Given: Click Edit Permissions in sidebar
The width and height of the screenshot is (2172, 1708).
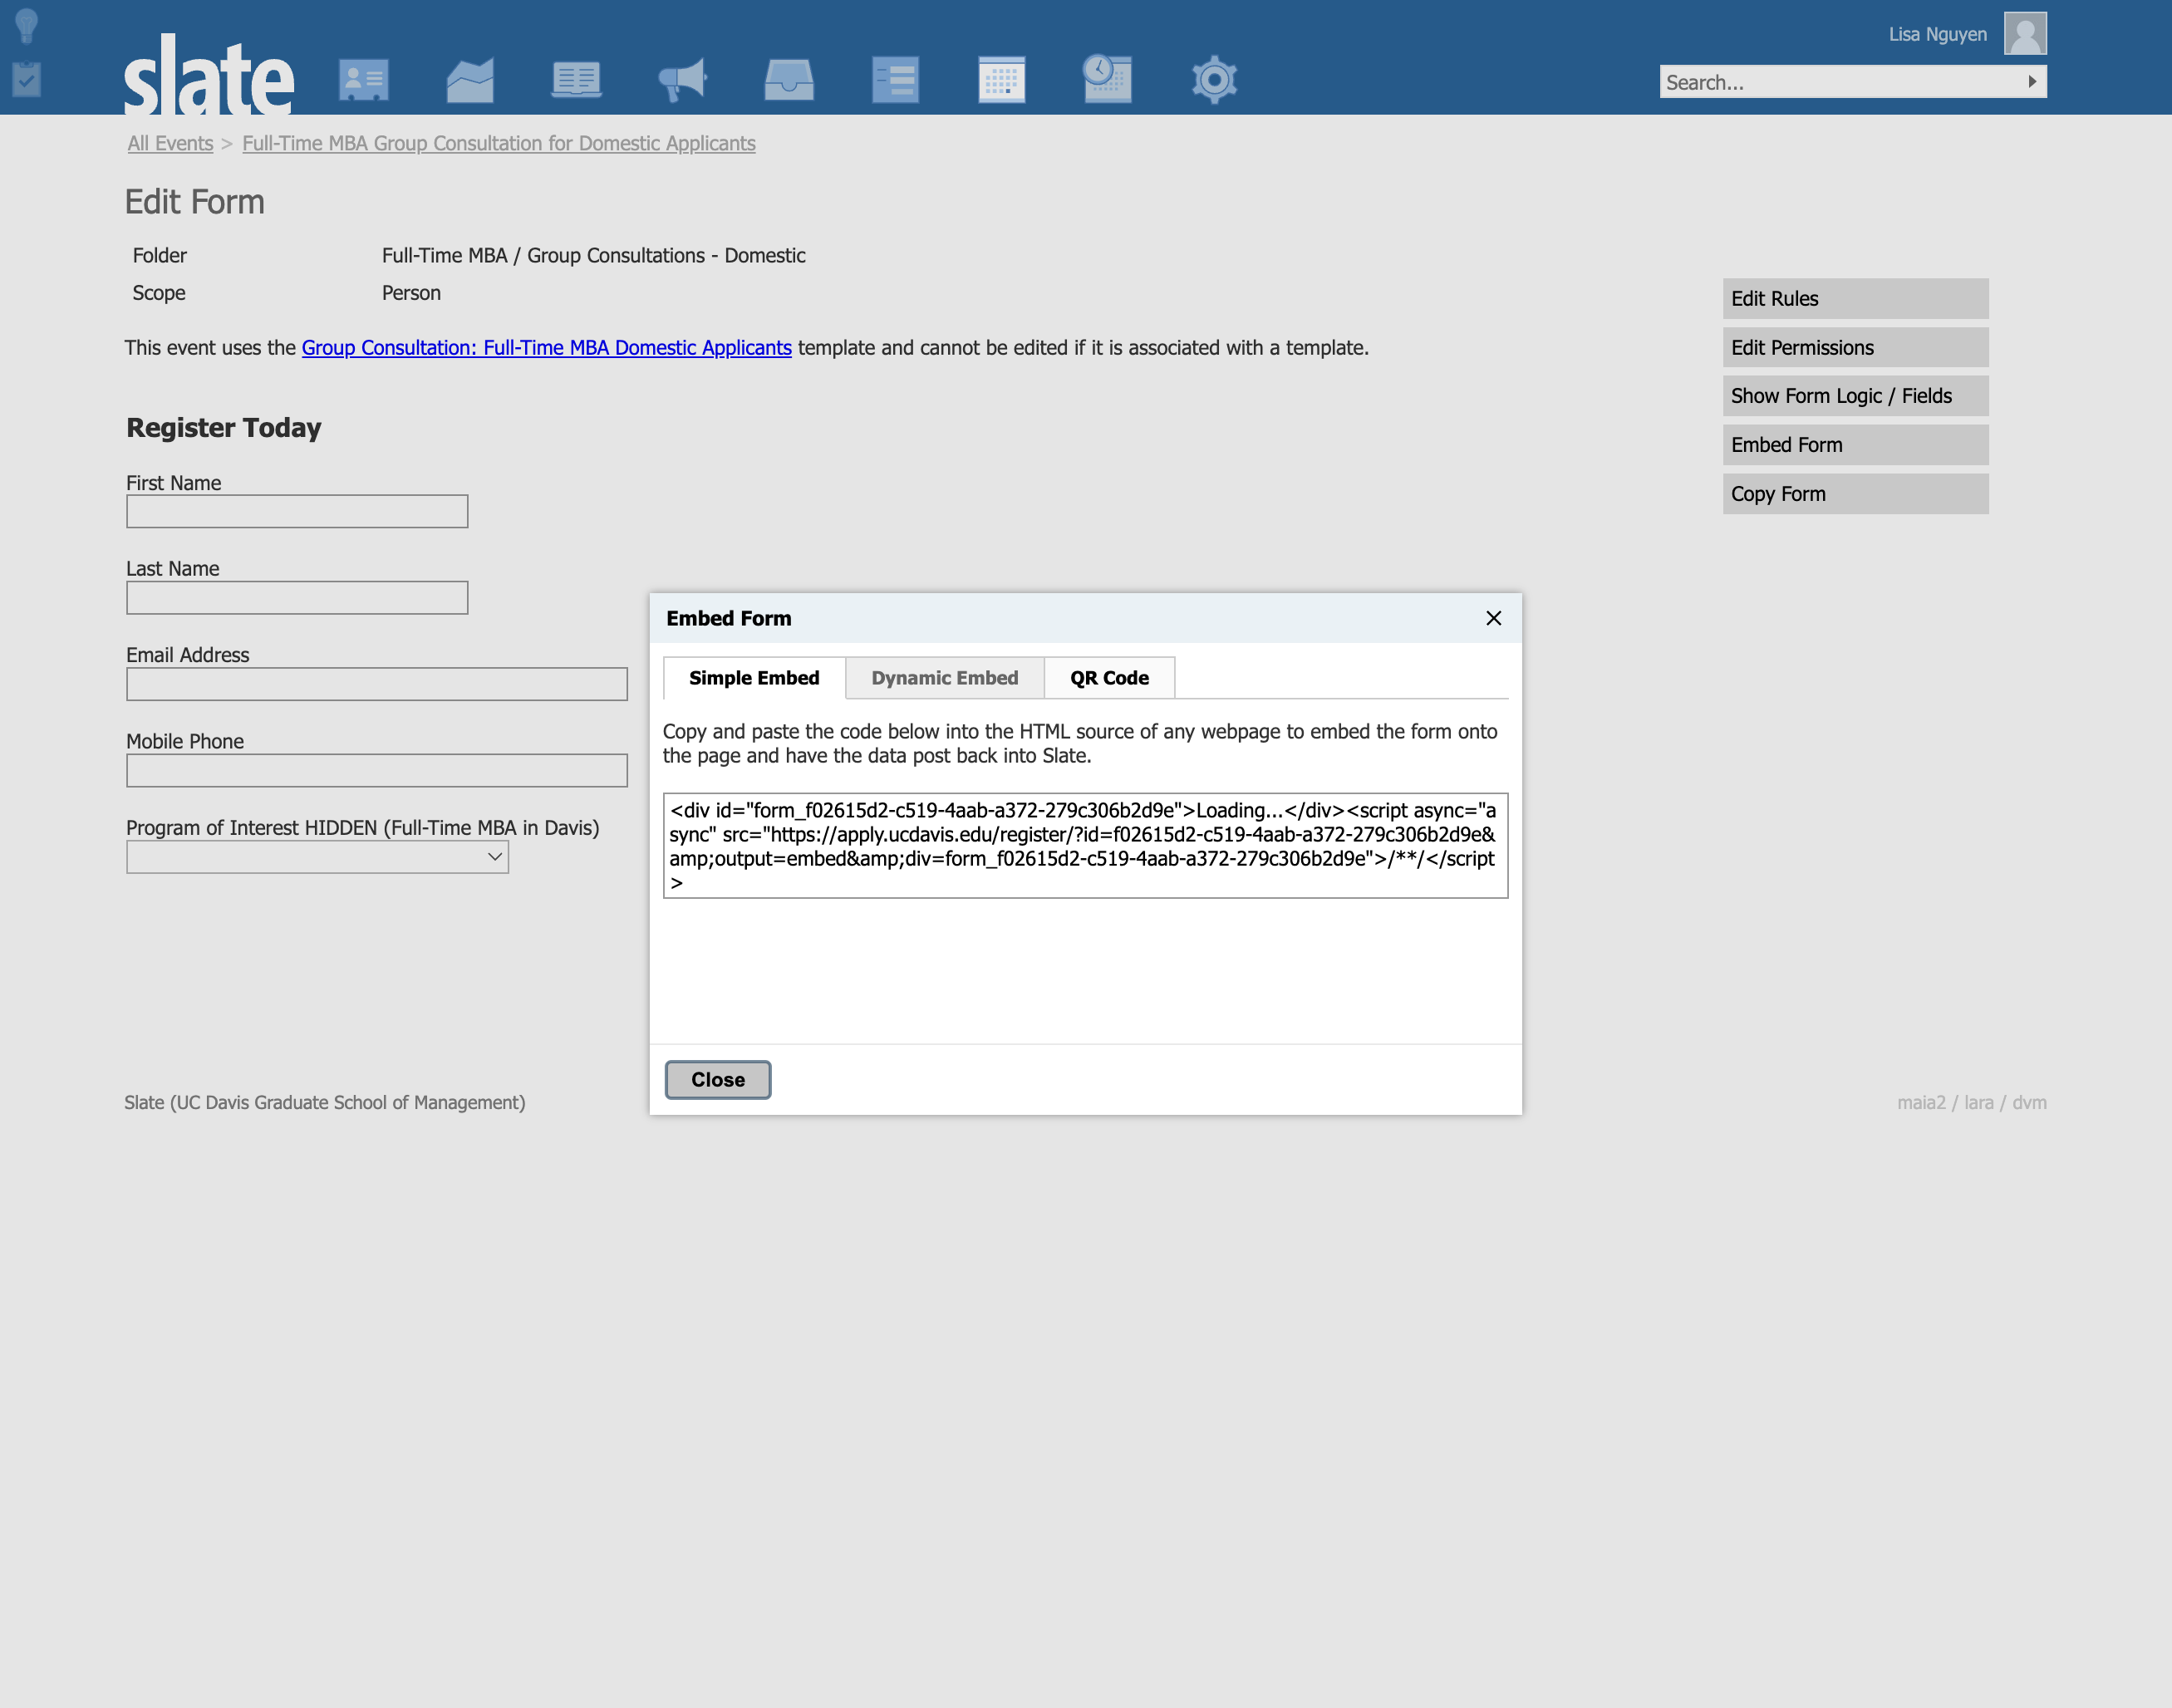Looking at the screenshot, I should pos(1855,347).
